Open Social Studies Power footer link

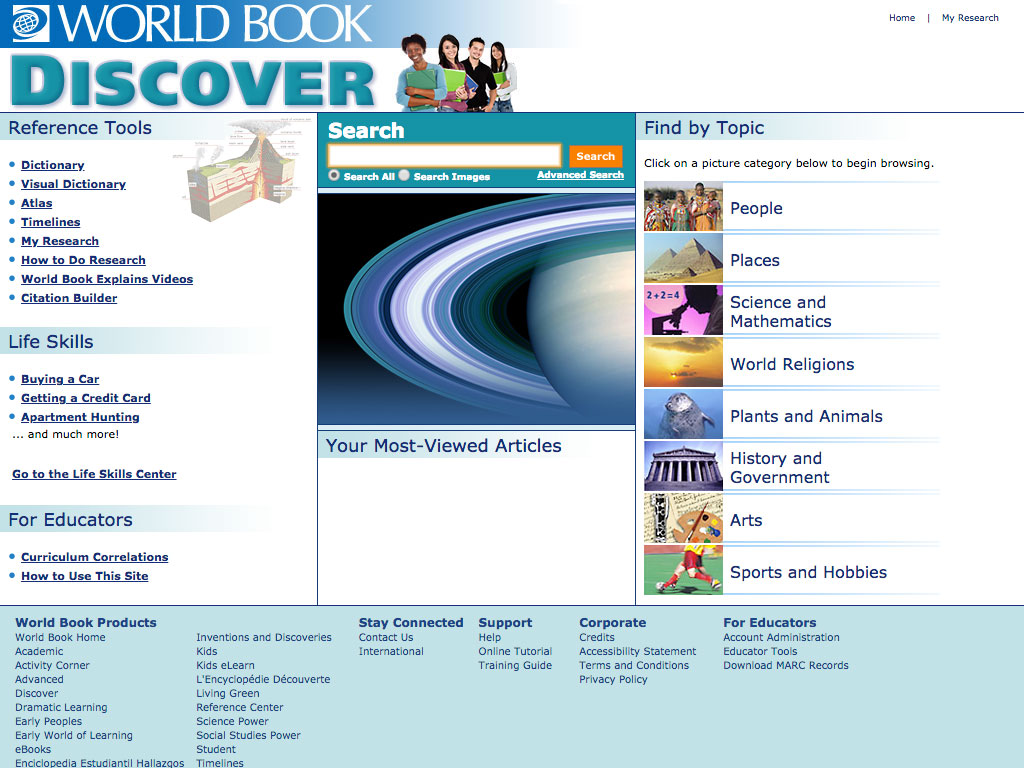point(248,735)
